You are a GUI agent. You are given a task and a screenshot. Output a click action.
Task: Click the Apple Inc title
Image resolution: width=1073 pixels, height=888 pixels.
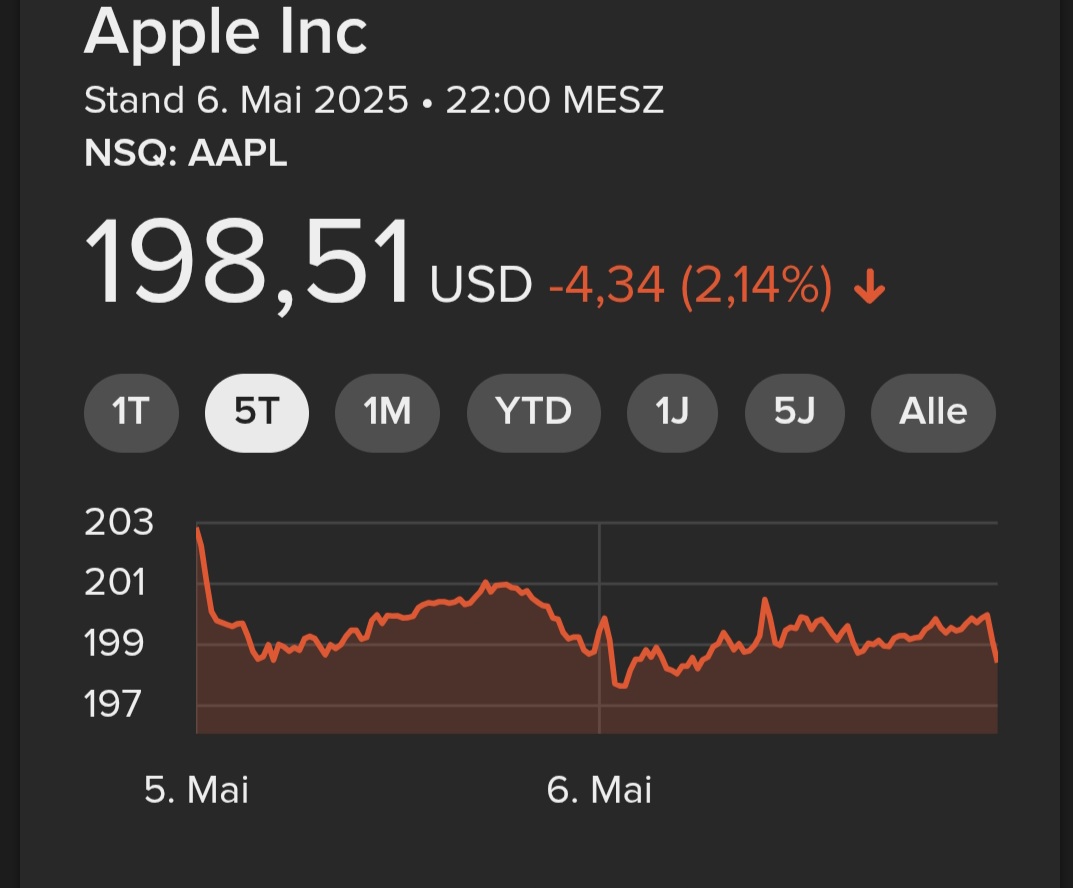click(226, 33)
